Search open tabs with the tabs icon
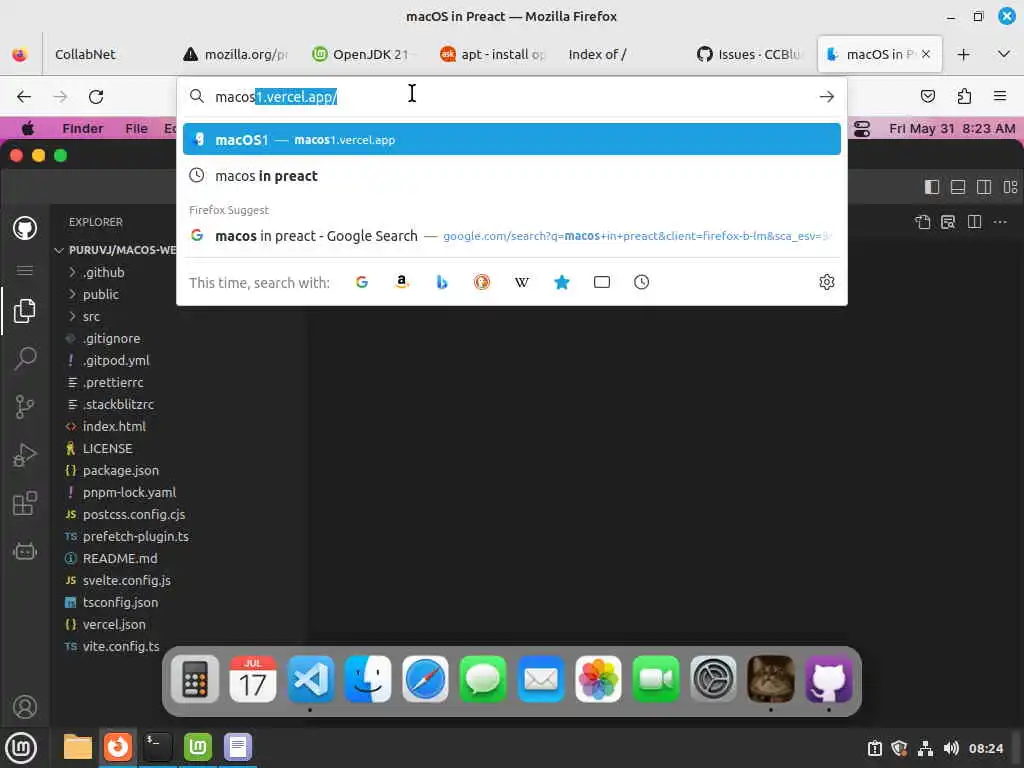Viewport: 1024px width, 768px height. click(601, 282)
